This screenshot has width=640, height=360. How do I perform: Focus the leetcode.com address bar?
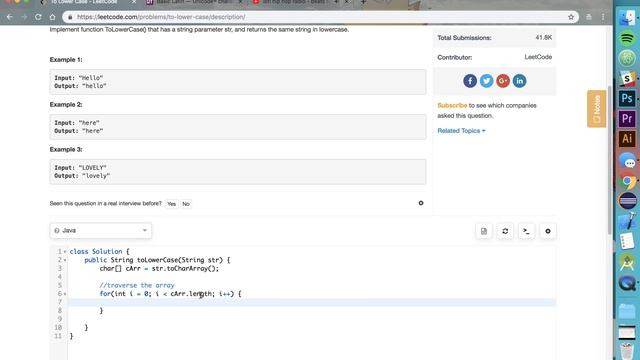[x=320, y=17]
